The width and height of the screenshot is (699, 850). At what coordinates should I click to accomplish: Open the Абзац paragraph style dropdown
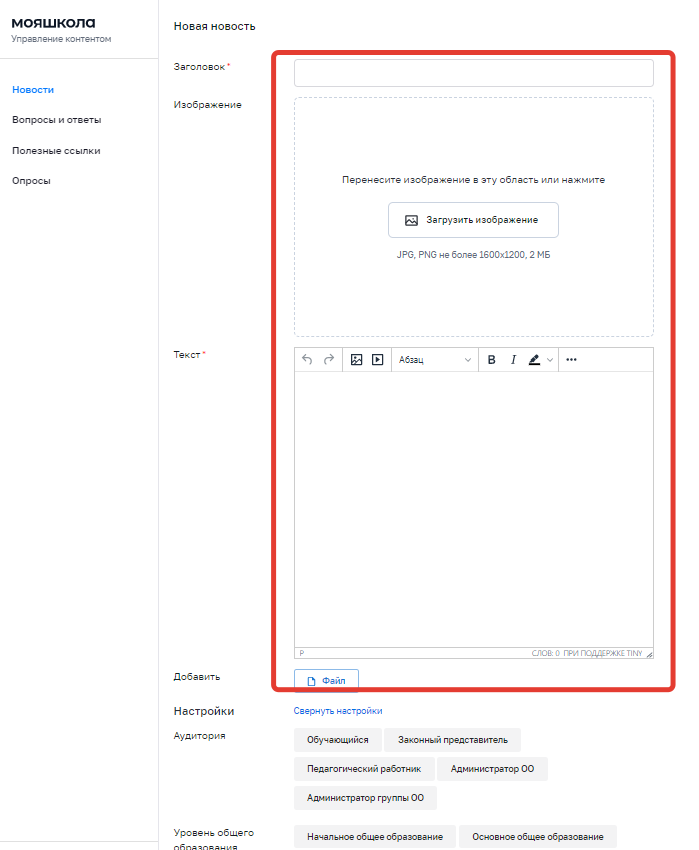[x=435, y=360]
